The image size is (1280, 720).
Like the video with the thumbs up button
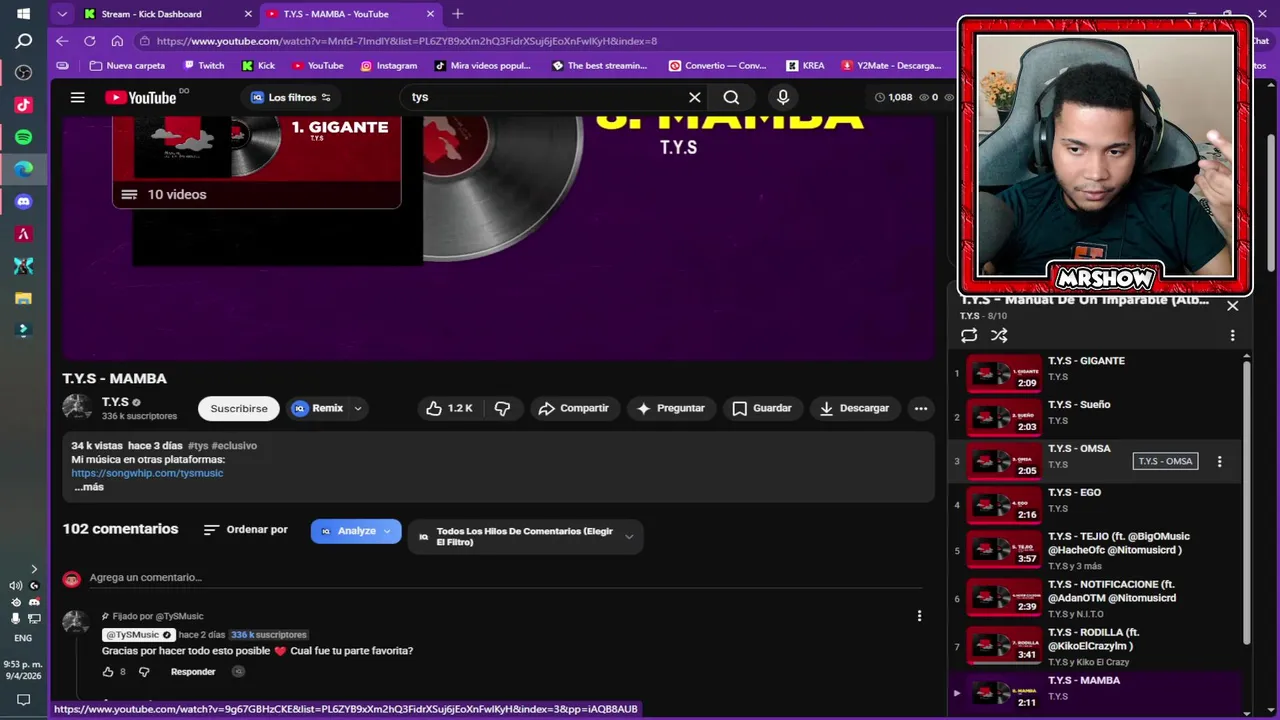pos(449,408)
